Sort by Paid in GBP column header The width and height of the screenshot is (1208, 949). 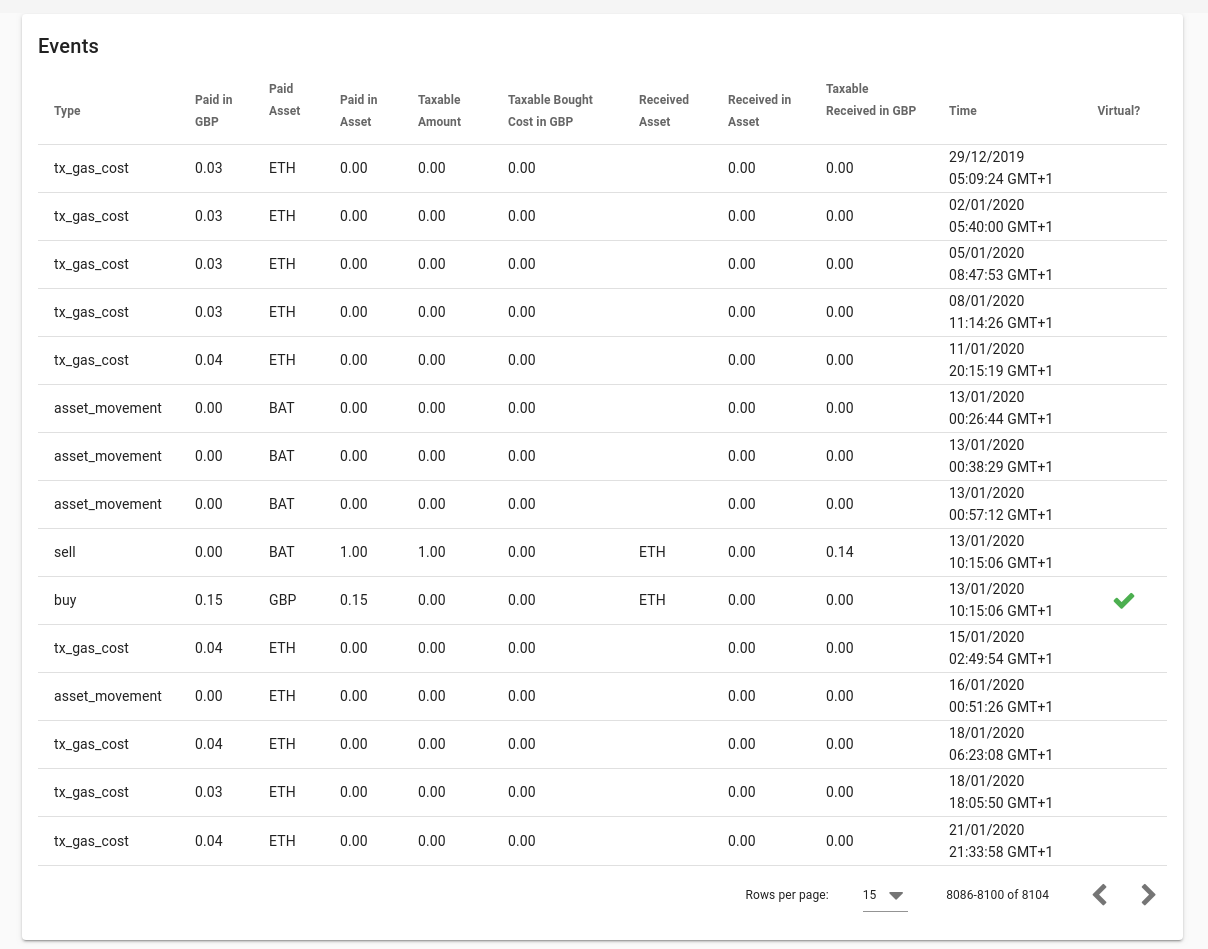(x=214, y=111)
